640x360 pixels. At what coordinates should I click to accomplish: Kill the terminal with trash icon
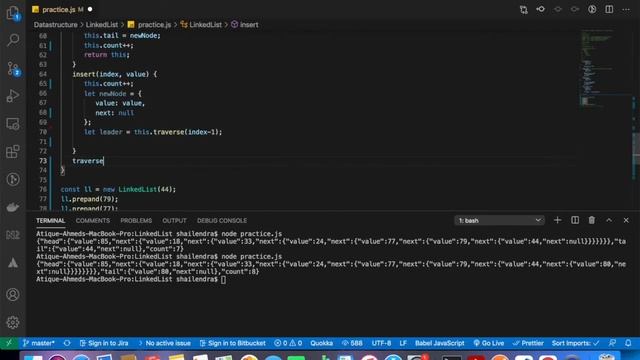coord(591,220)
